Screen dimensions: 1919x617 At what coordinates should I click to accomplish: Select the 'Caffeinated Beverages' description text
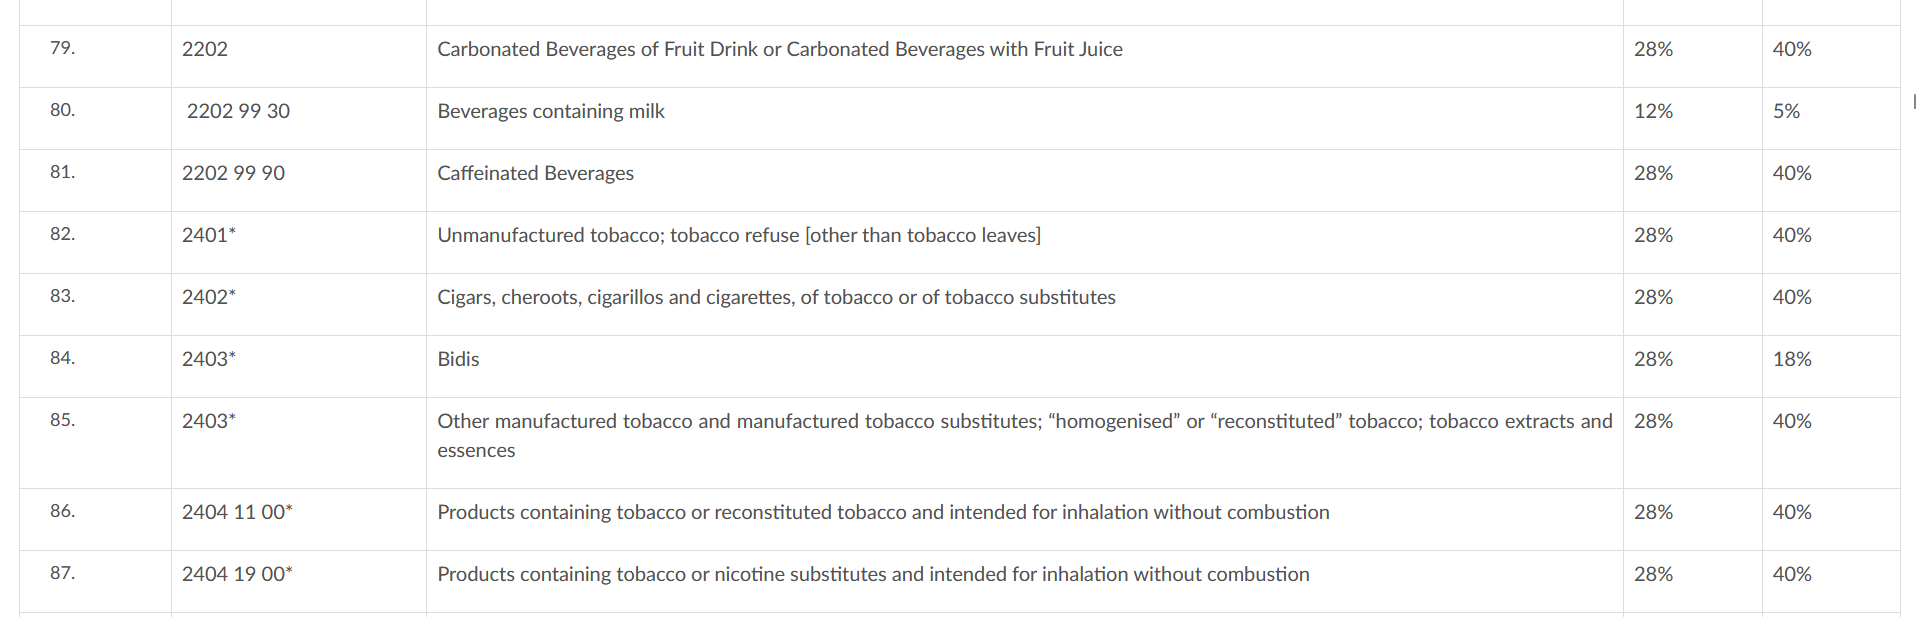coord(535,173)
